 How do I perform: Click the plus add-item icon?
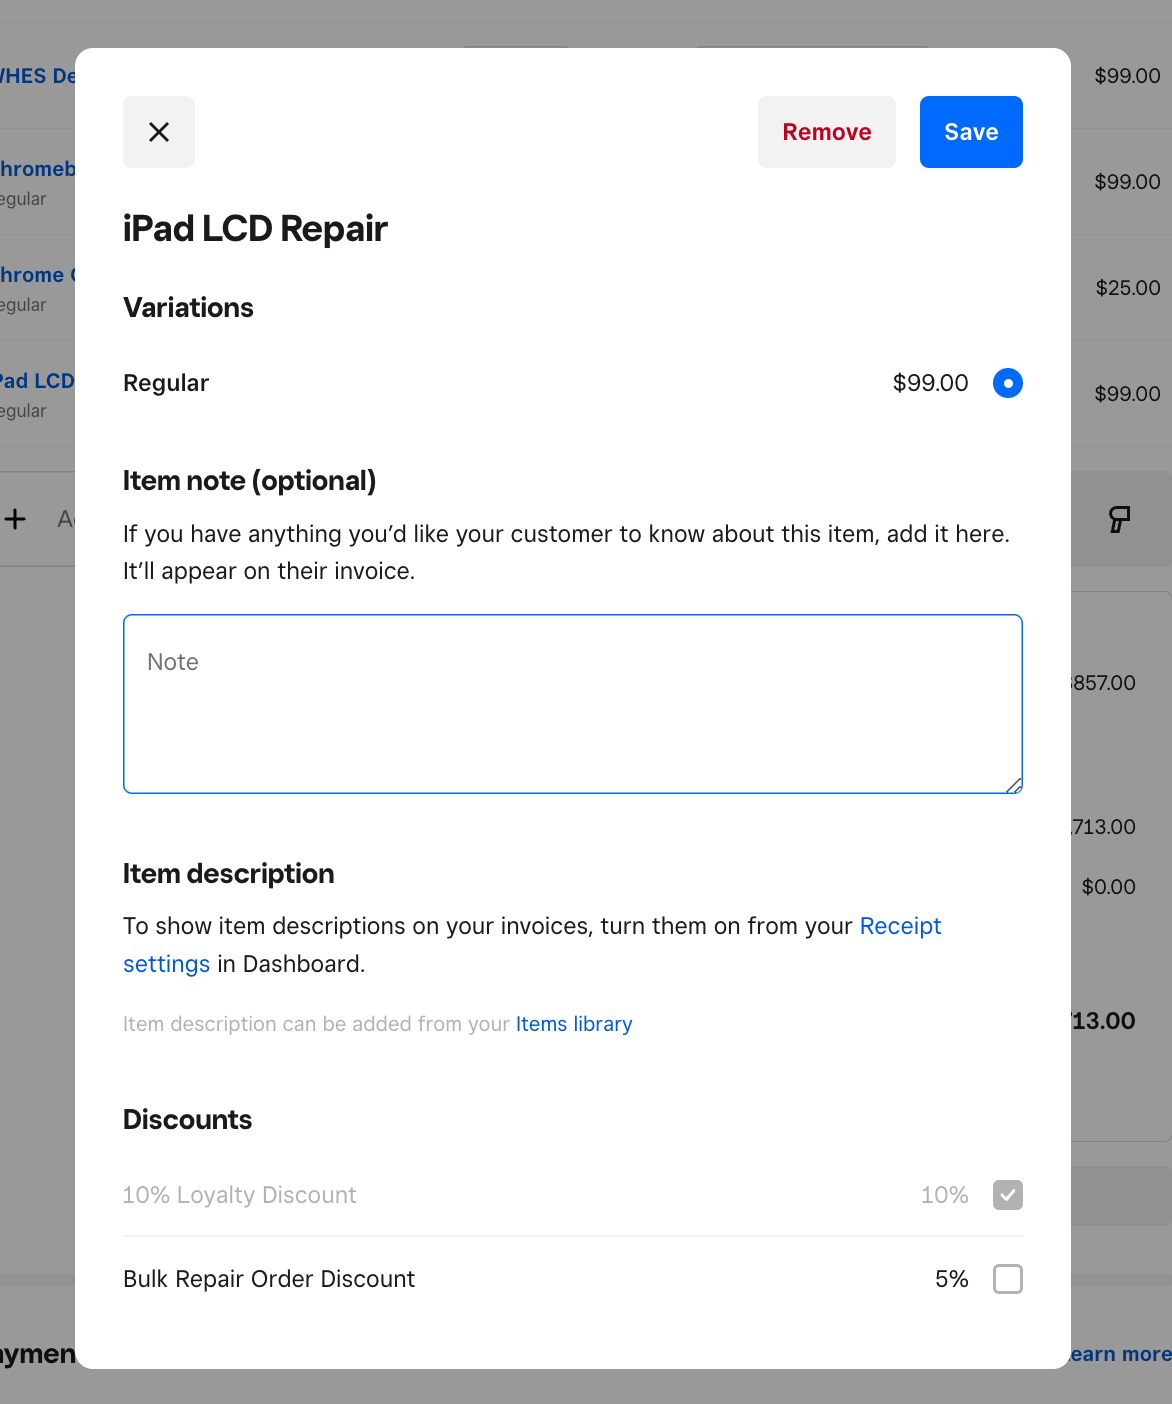click(x=16, y=519)
